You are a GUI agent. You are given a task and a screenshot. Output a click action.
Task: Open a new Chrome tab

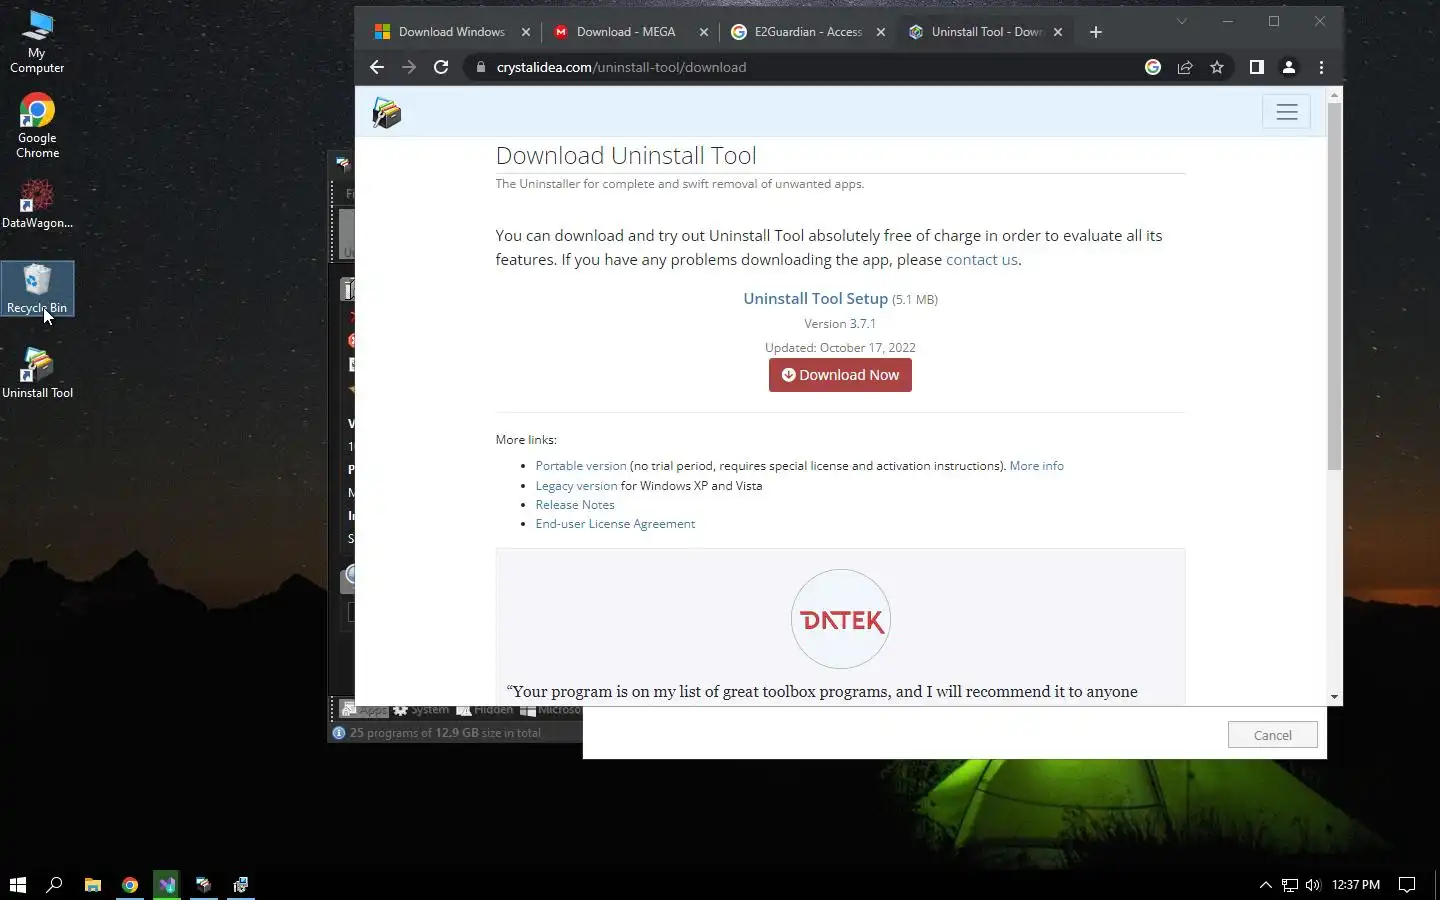tap(1096, 32)
